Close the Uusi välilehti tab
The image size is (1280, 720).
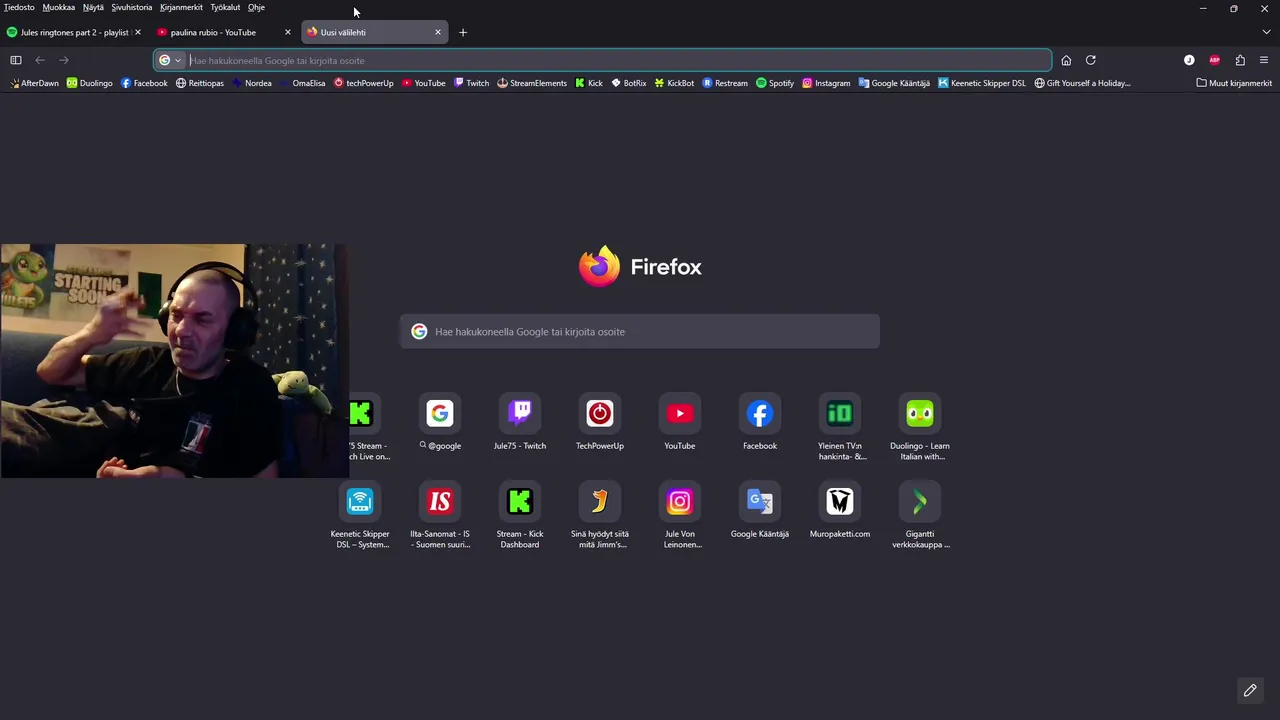click(x=438, y=32)
